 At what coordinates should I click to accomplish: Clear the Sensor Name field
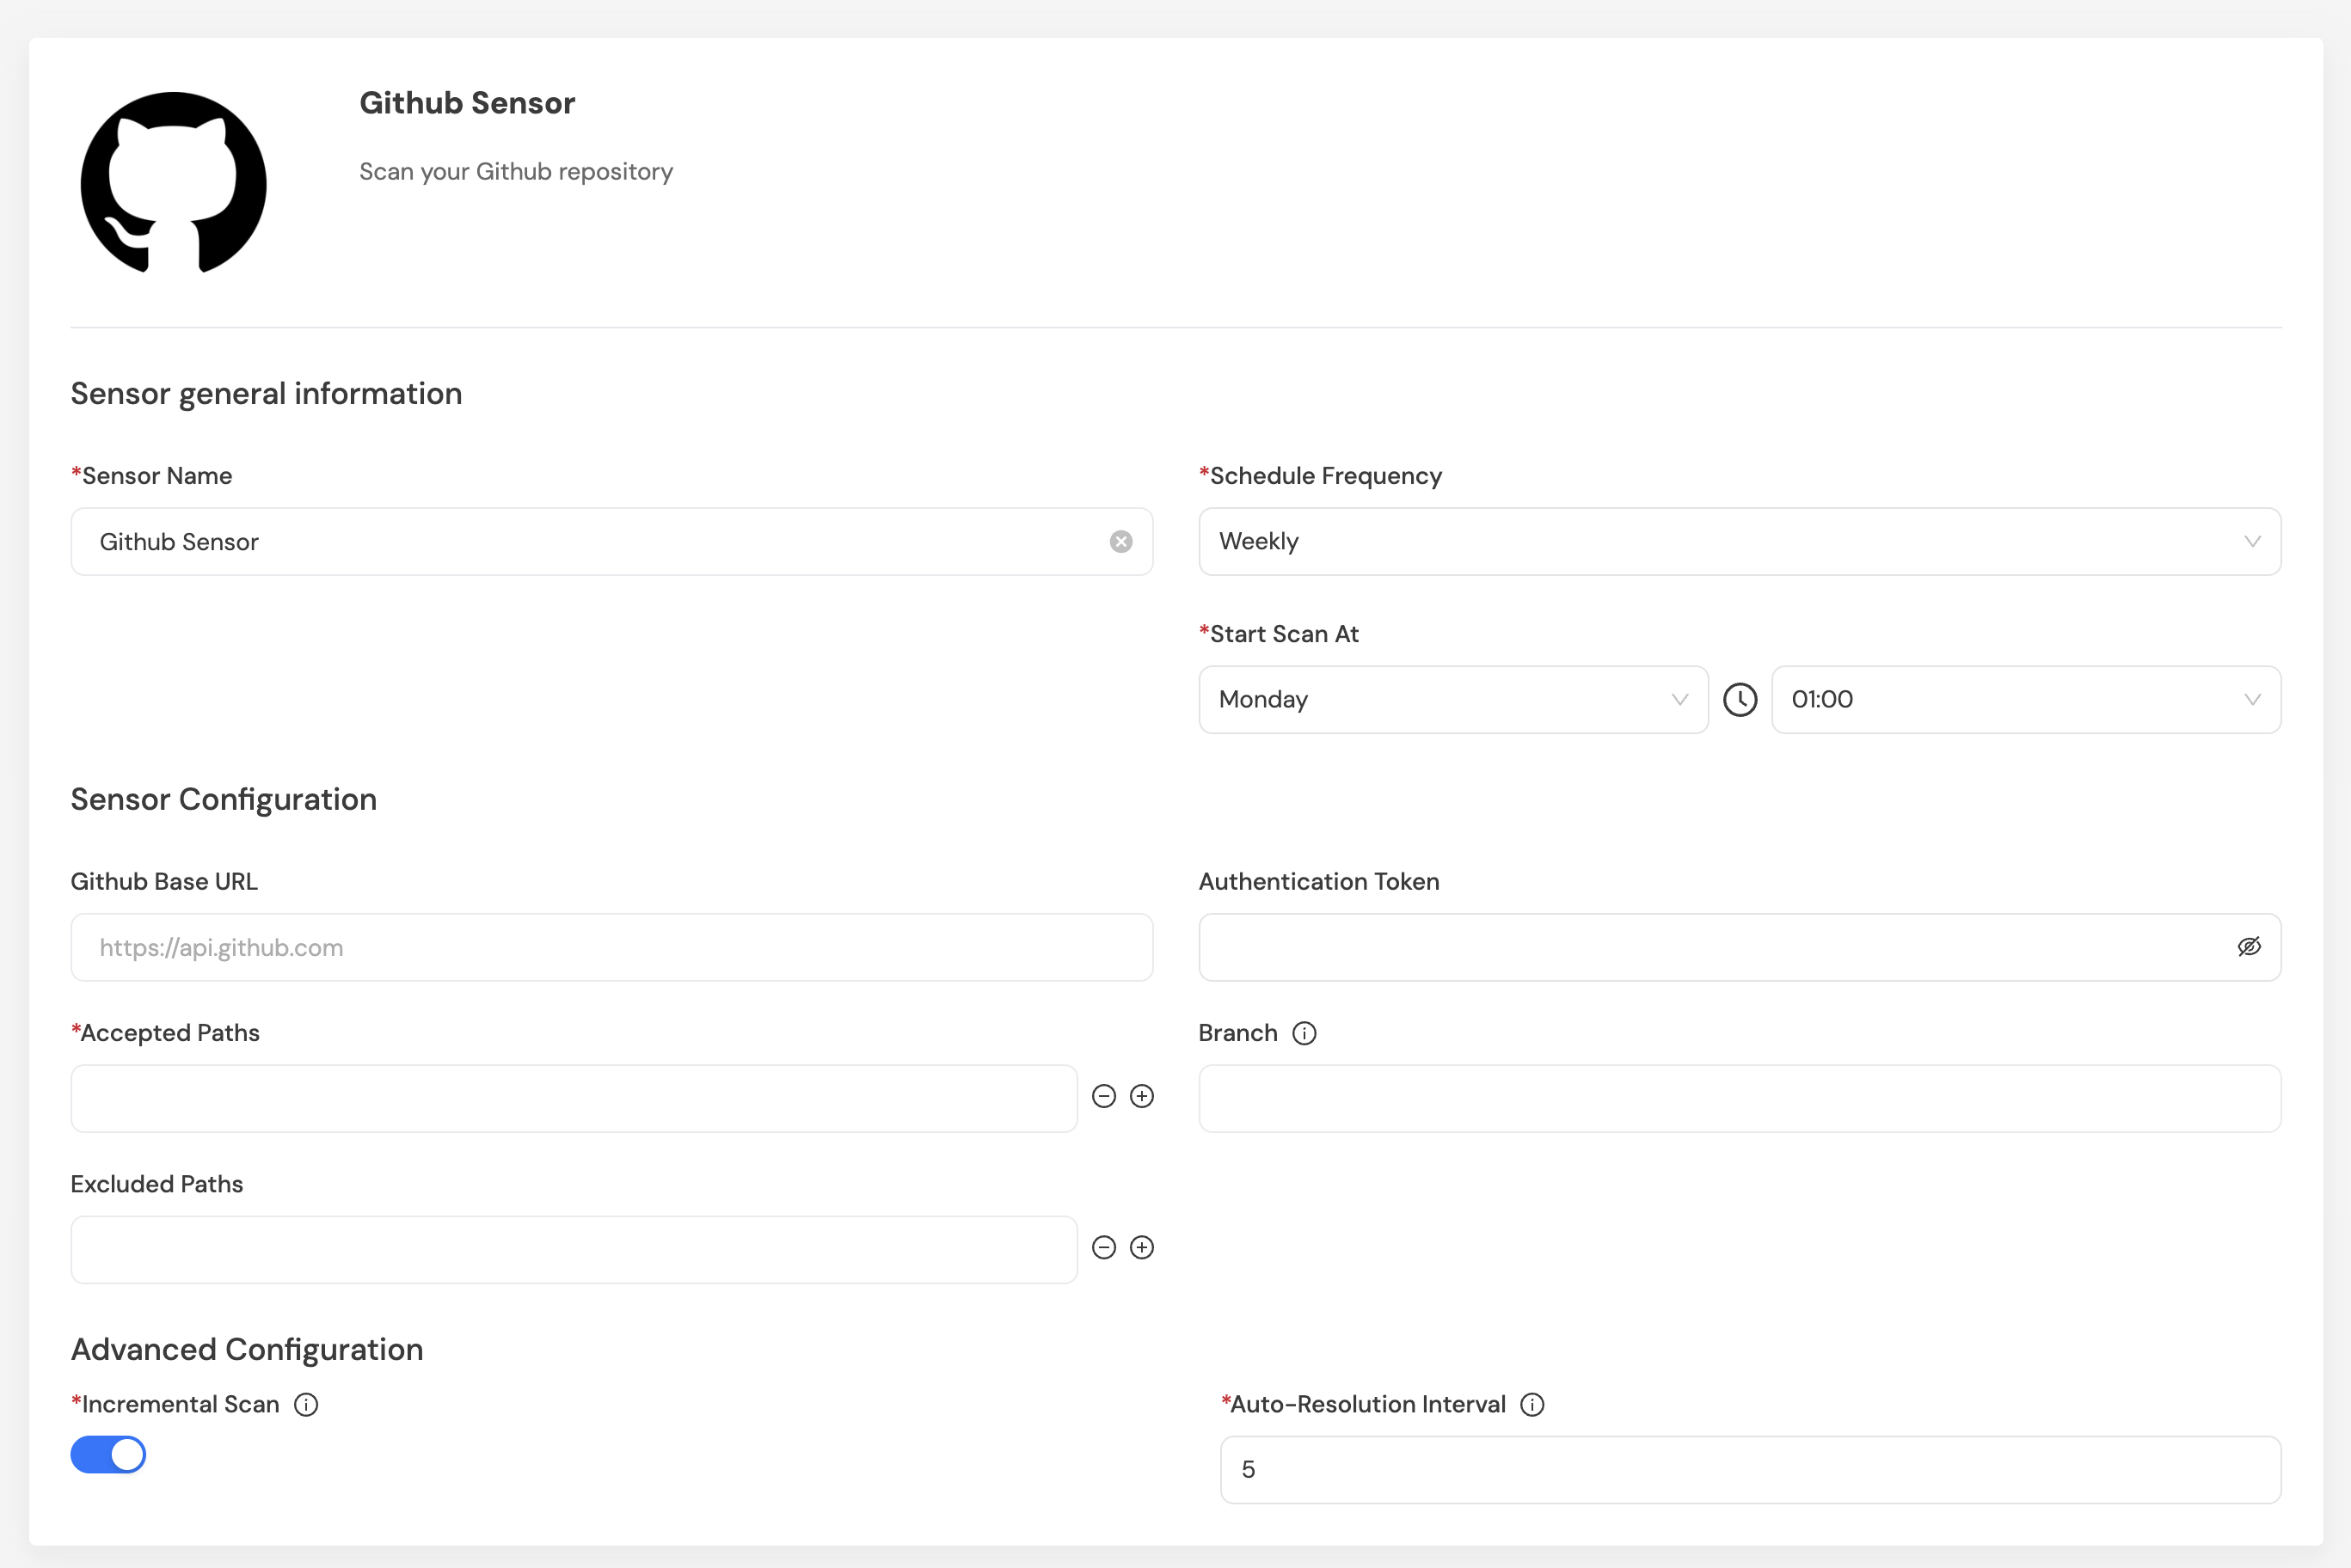1120,541
